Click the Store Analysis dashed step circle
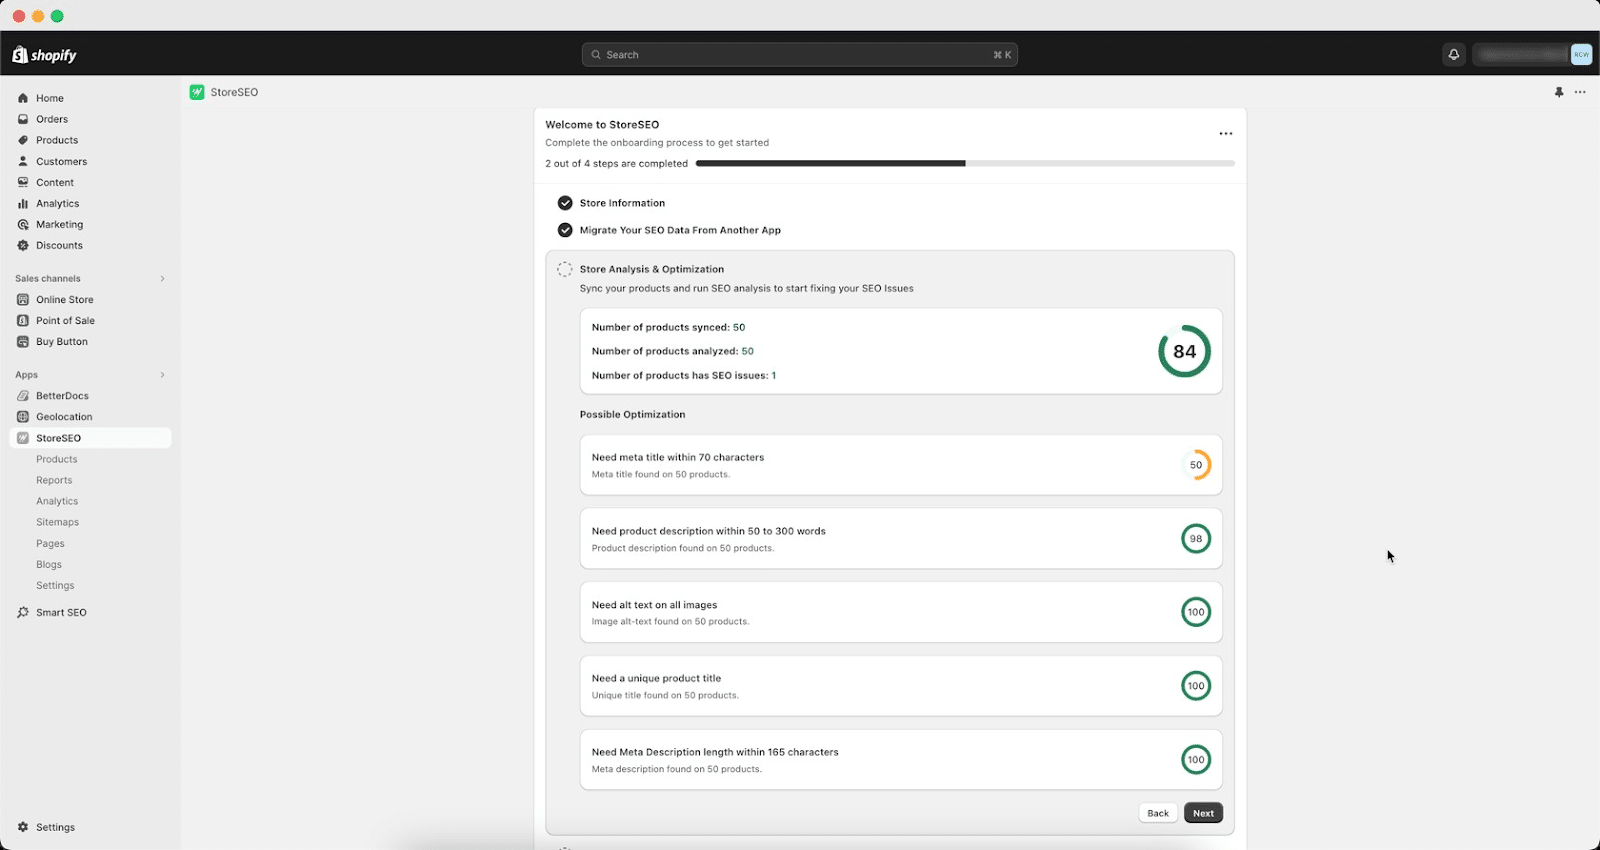Viewport: 1600px width, 850px height. [565, 269]
